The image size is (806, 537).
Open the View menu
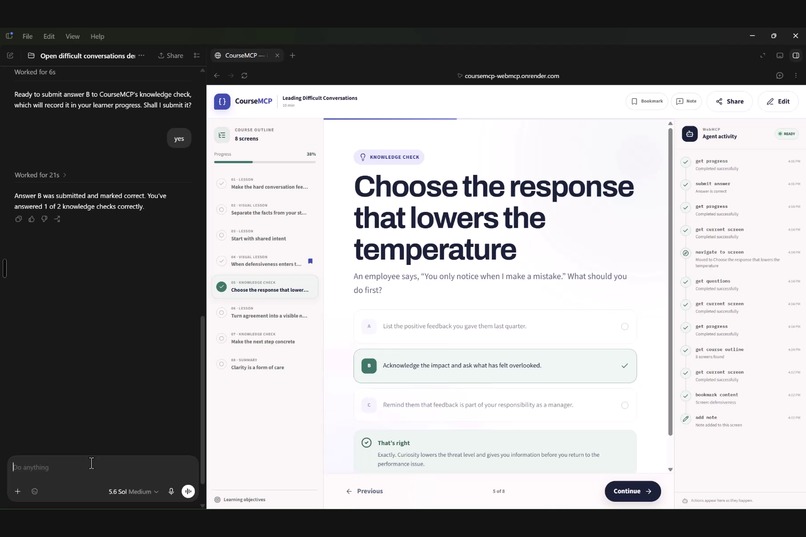pyautogui.click(x=72, y=36)
